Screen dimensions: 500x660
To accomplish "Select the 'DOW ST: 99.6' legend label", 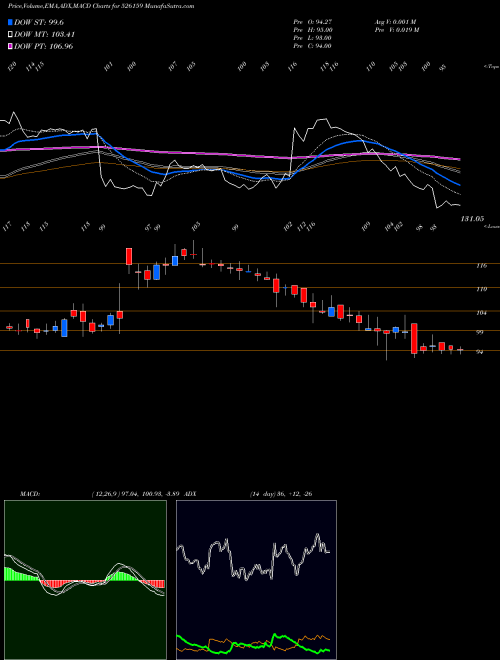I will pos(39,22).
